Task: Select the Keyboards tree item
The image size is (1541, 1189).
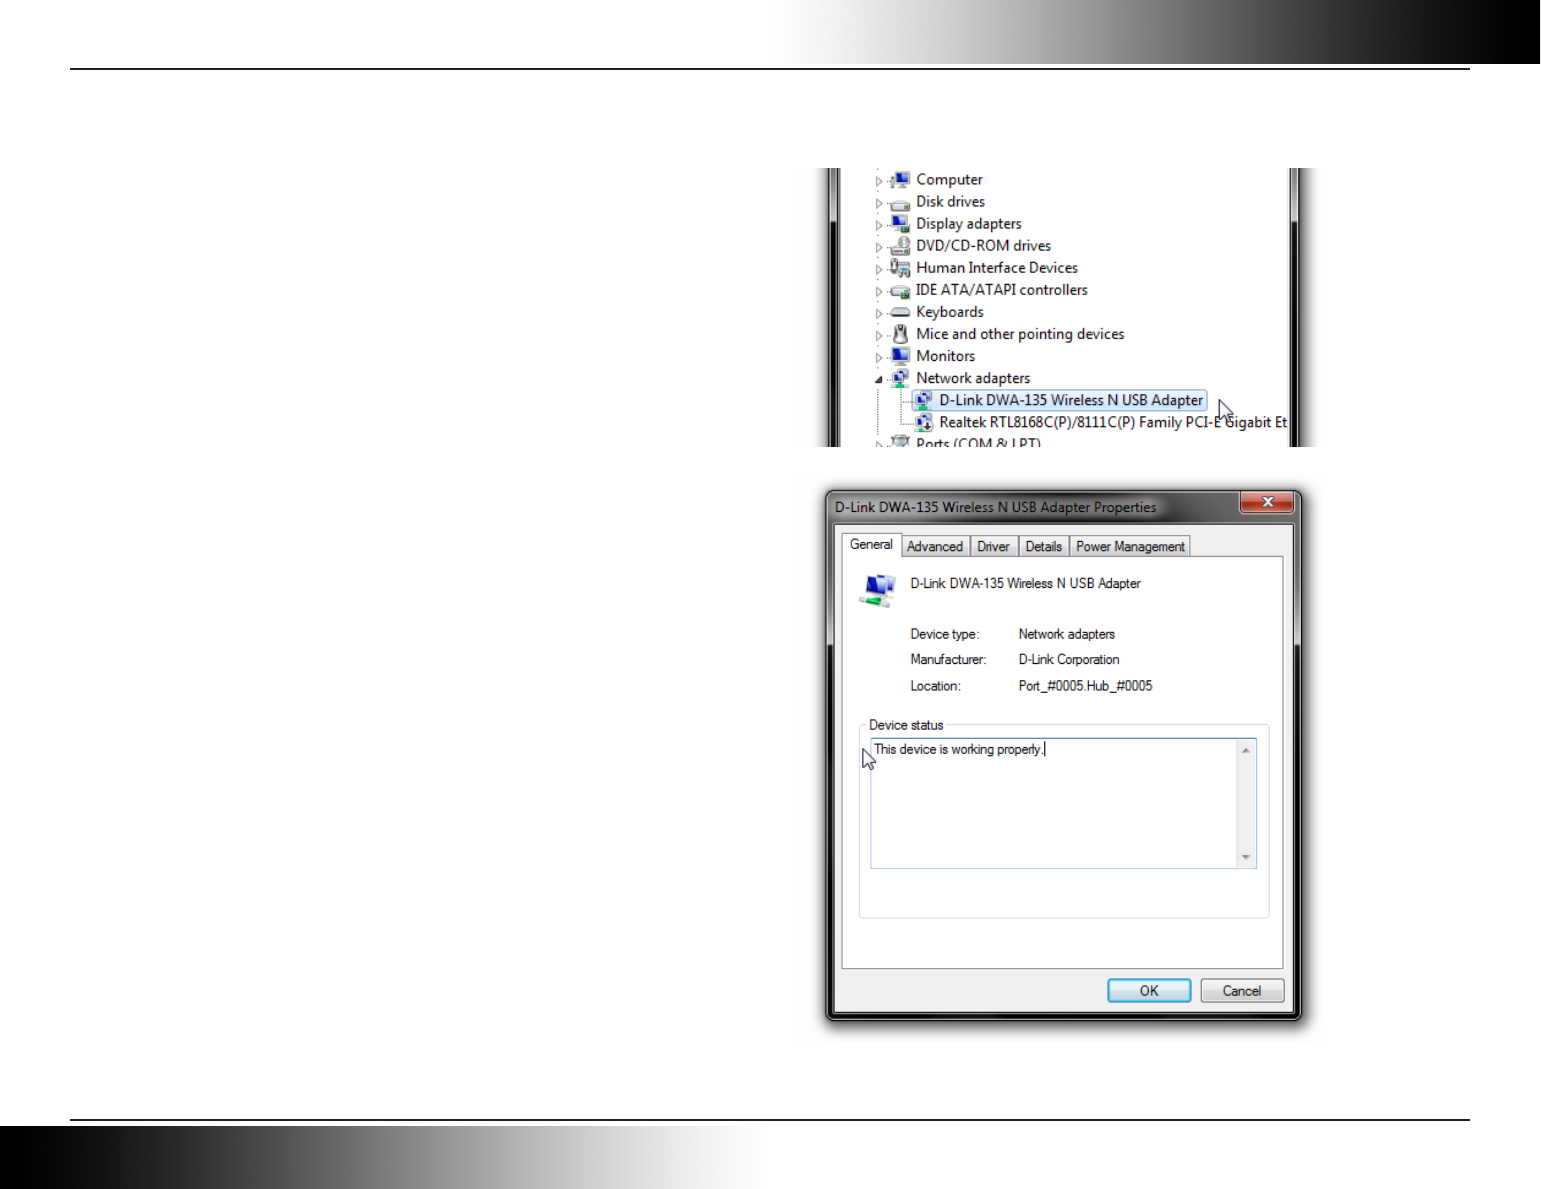Action: point(949,312)
